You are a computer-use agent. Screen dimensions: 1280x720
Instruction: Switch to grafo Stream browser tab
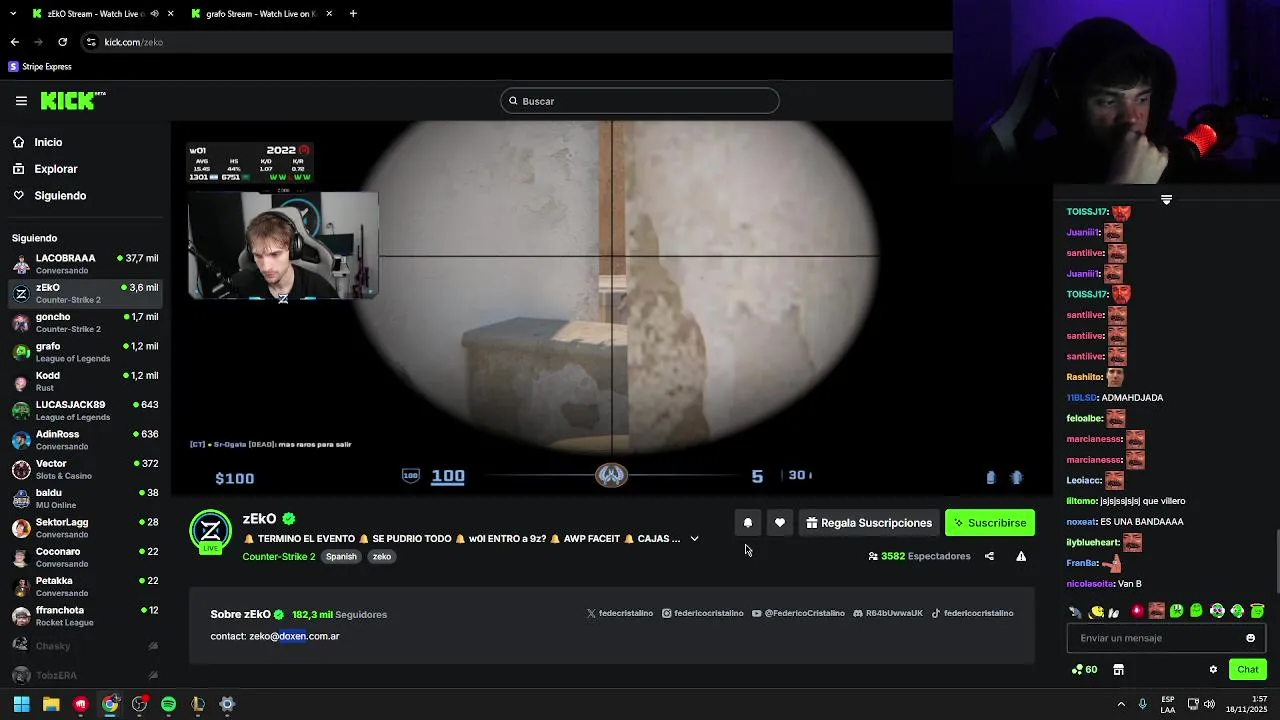coord(259,14)
